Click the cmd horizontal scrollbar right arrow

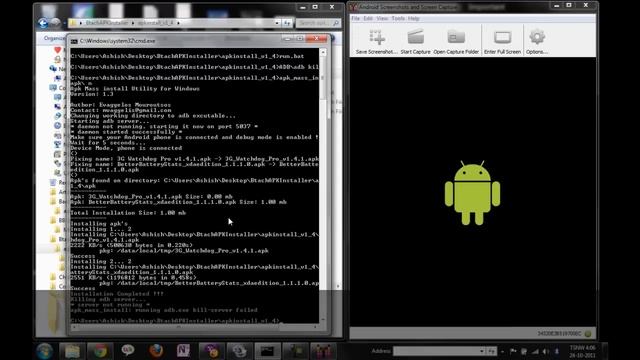coord(315,327)
